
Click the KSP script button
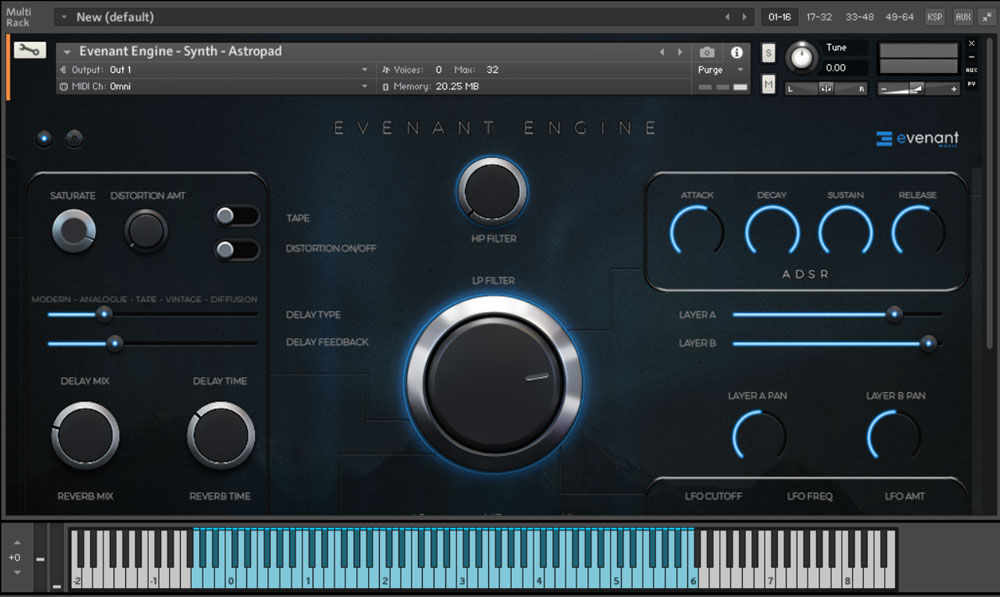click(x=934, y=17)
